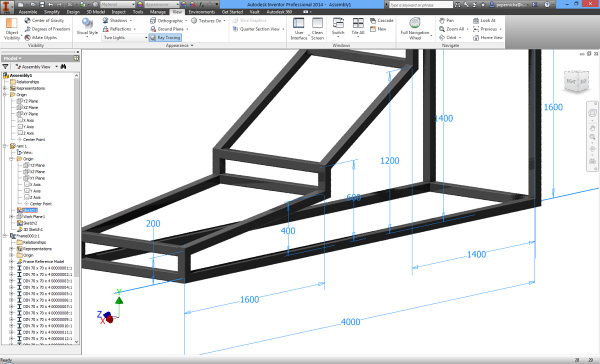
Task: Select the Orbit tool
Action: point(448,38)
